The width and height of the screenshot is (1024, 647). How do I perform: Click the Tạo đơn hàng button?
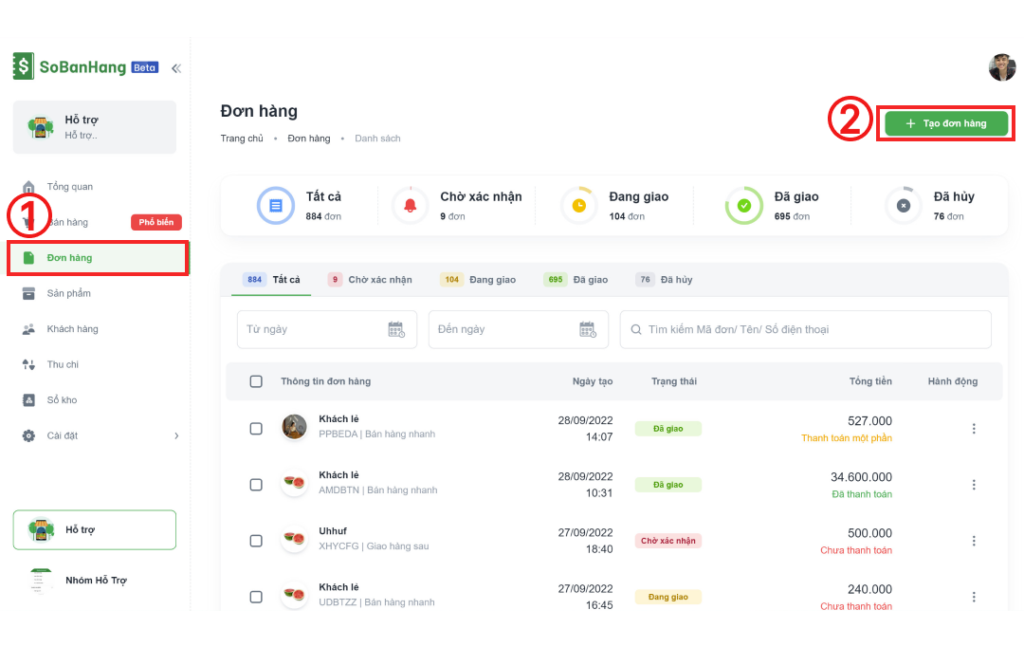(945, 124)
